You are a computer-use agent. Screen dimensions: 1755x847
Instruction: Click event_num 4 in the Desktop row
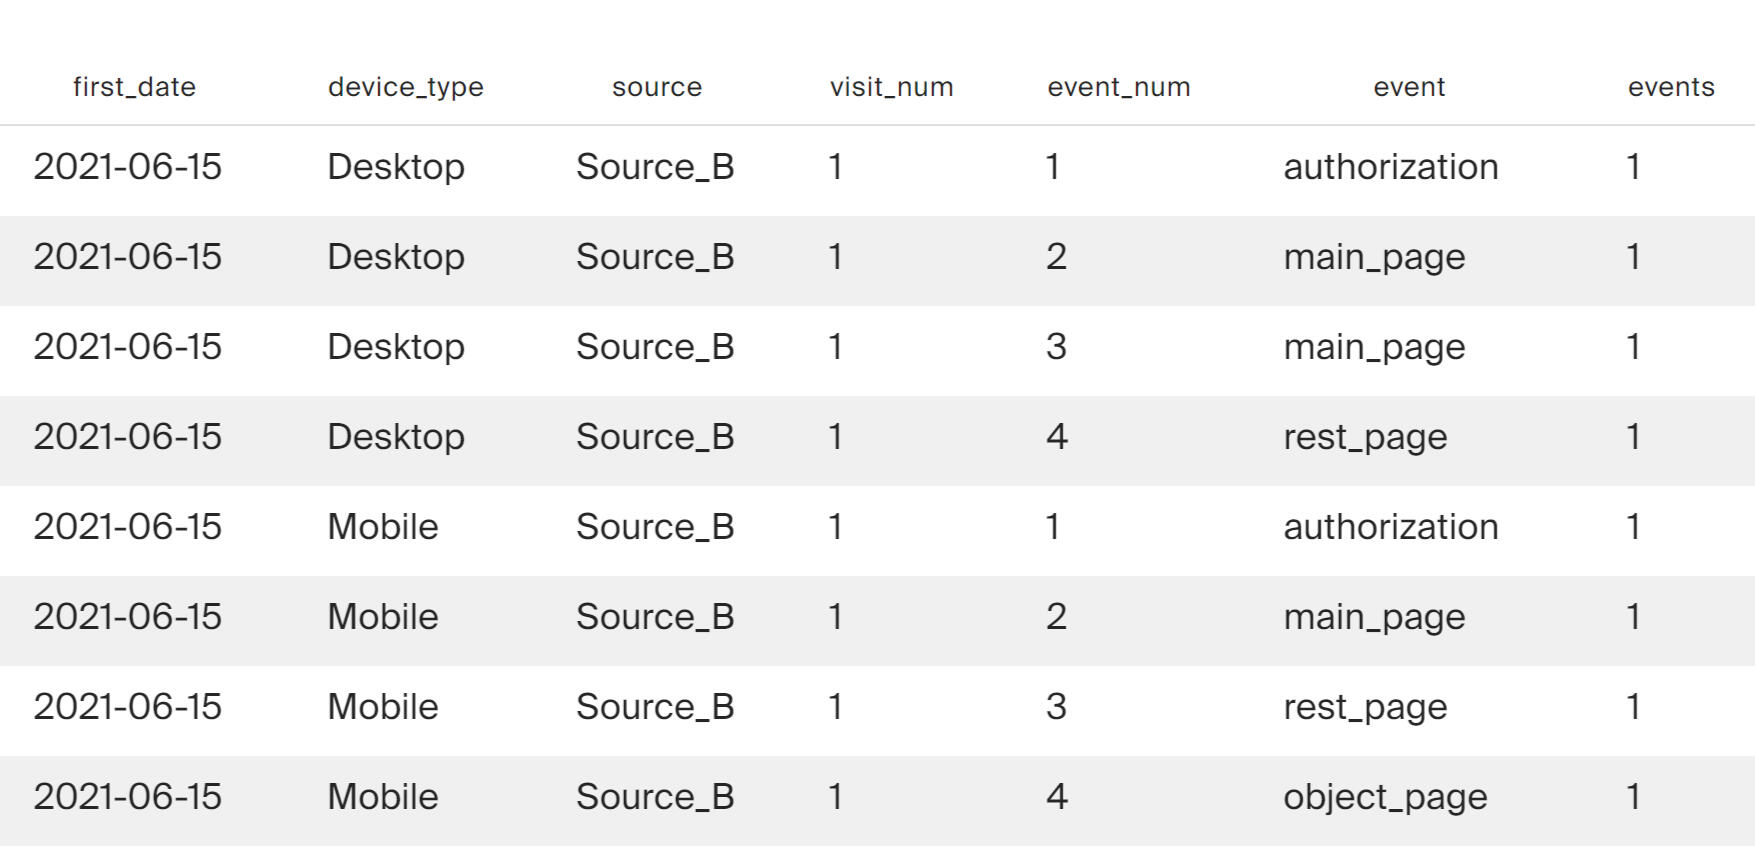pyautogui.click(x=1057, y=437)
